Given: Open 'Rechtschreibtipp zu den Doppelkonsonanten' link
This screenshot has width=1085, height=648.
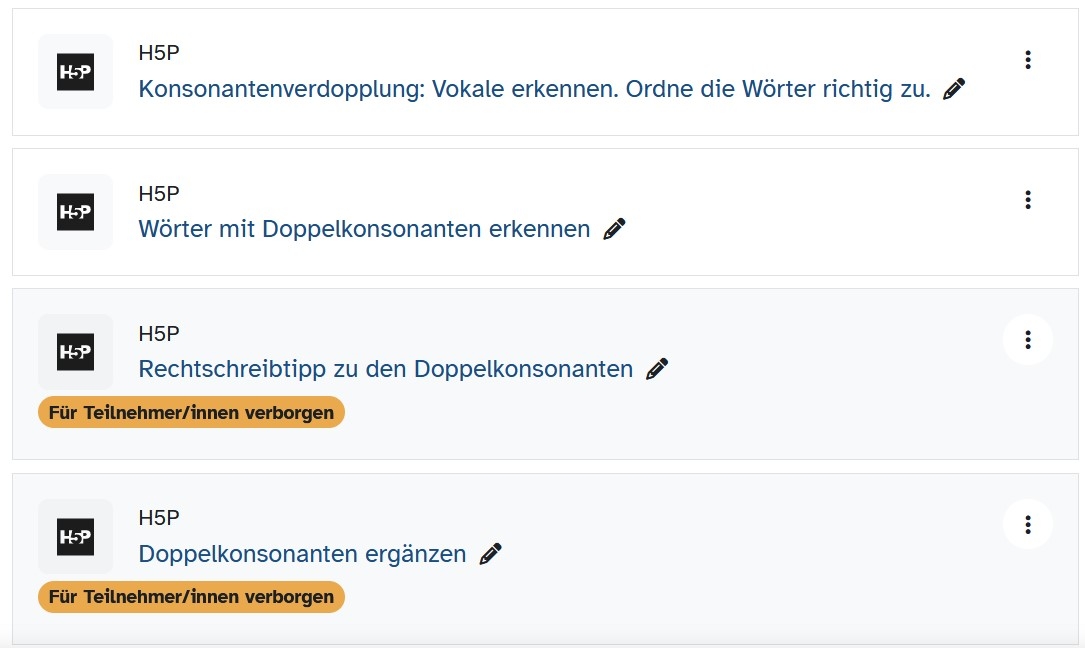Looking at the screenshot, I should [385, 370].
